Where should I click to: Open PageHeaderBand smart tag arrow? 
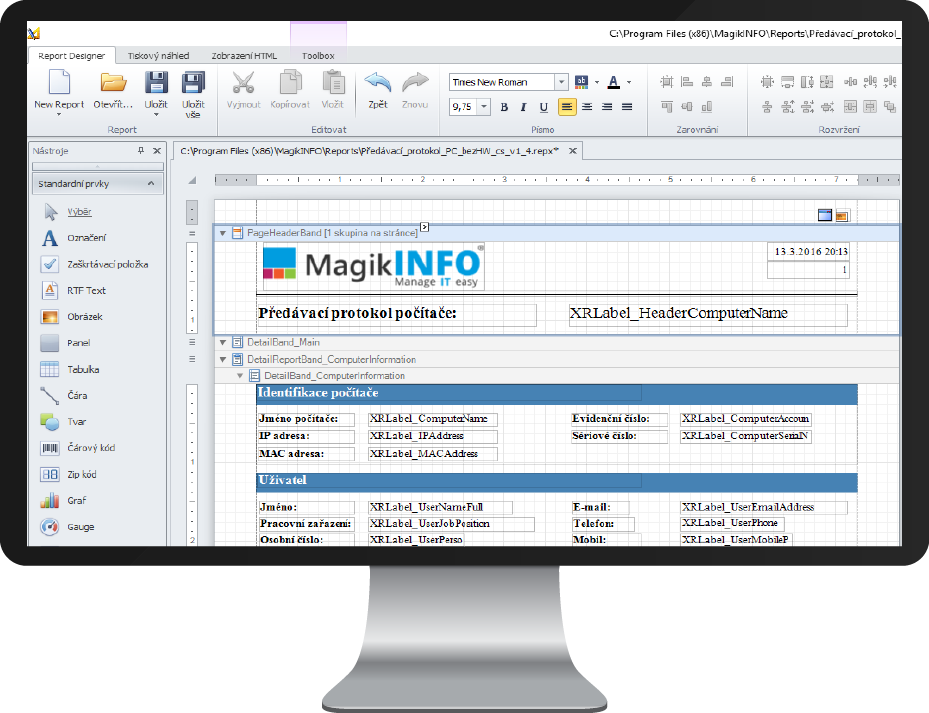[424, 227]
